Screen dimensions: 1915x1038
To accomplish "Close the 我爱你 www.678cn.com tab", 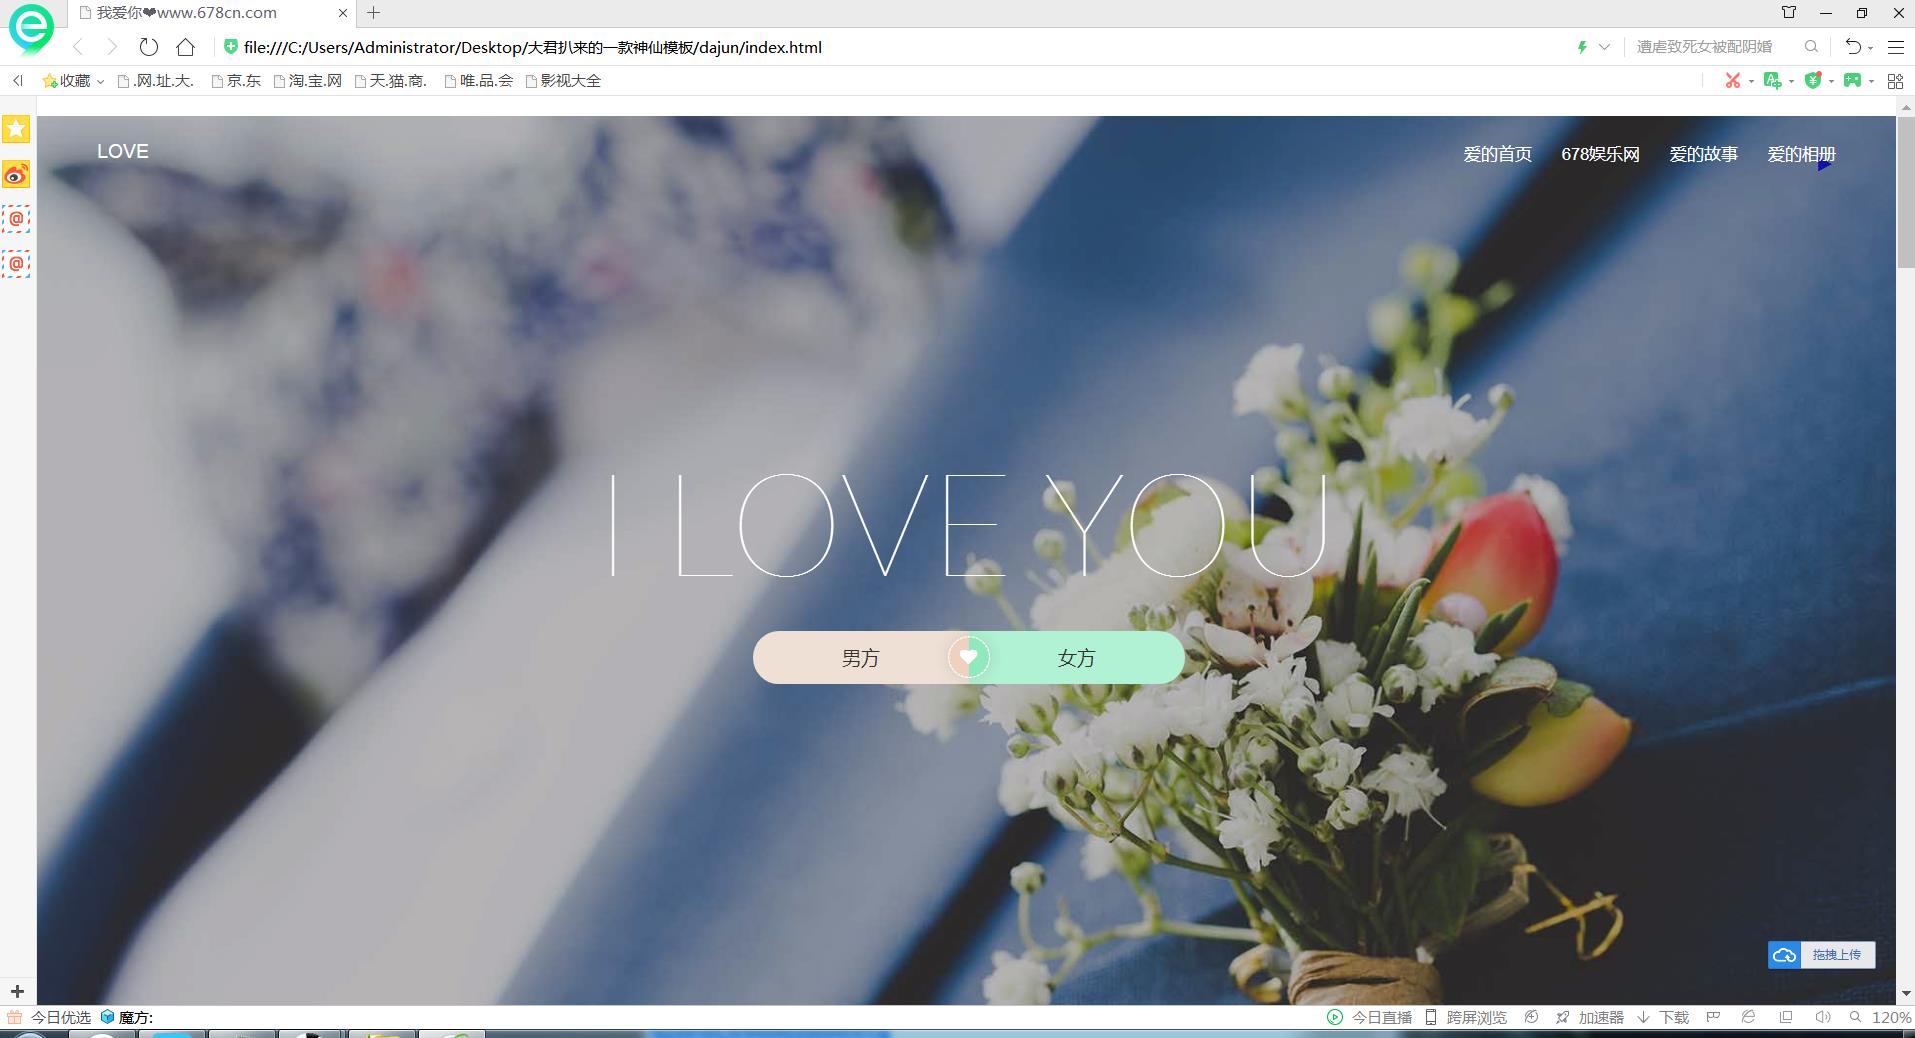I will (343, 13).
